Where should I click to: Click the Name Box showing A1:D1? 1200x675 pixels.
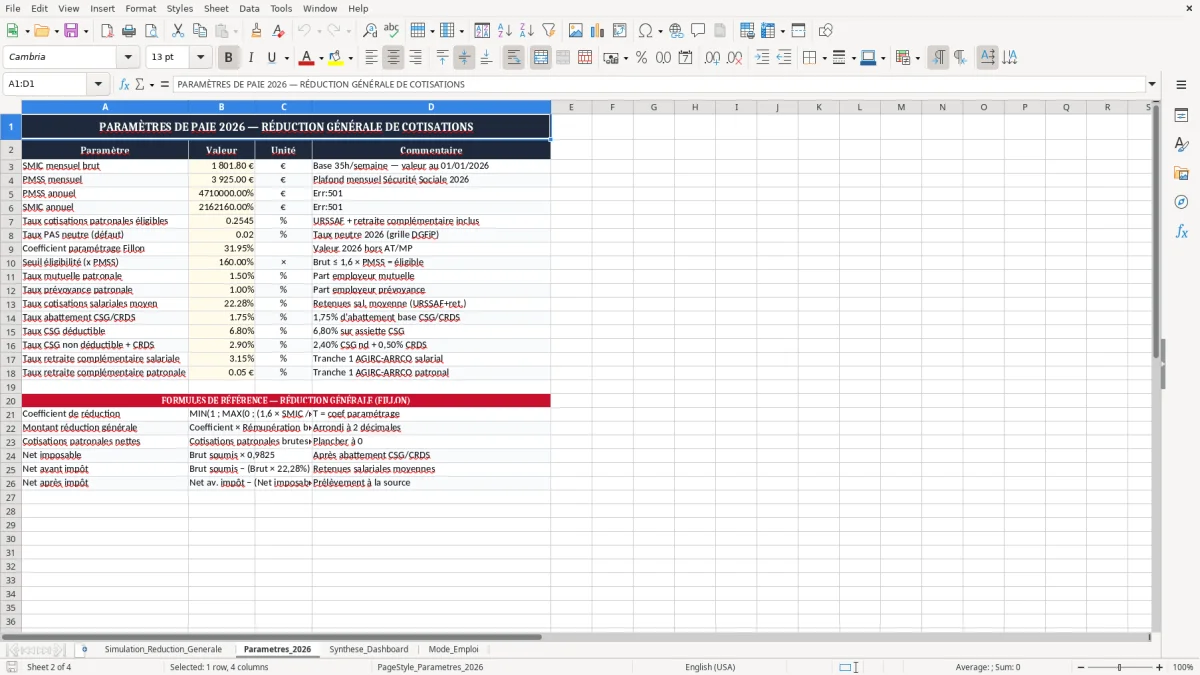[x=46, y=84]
